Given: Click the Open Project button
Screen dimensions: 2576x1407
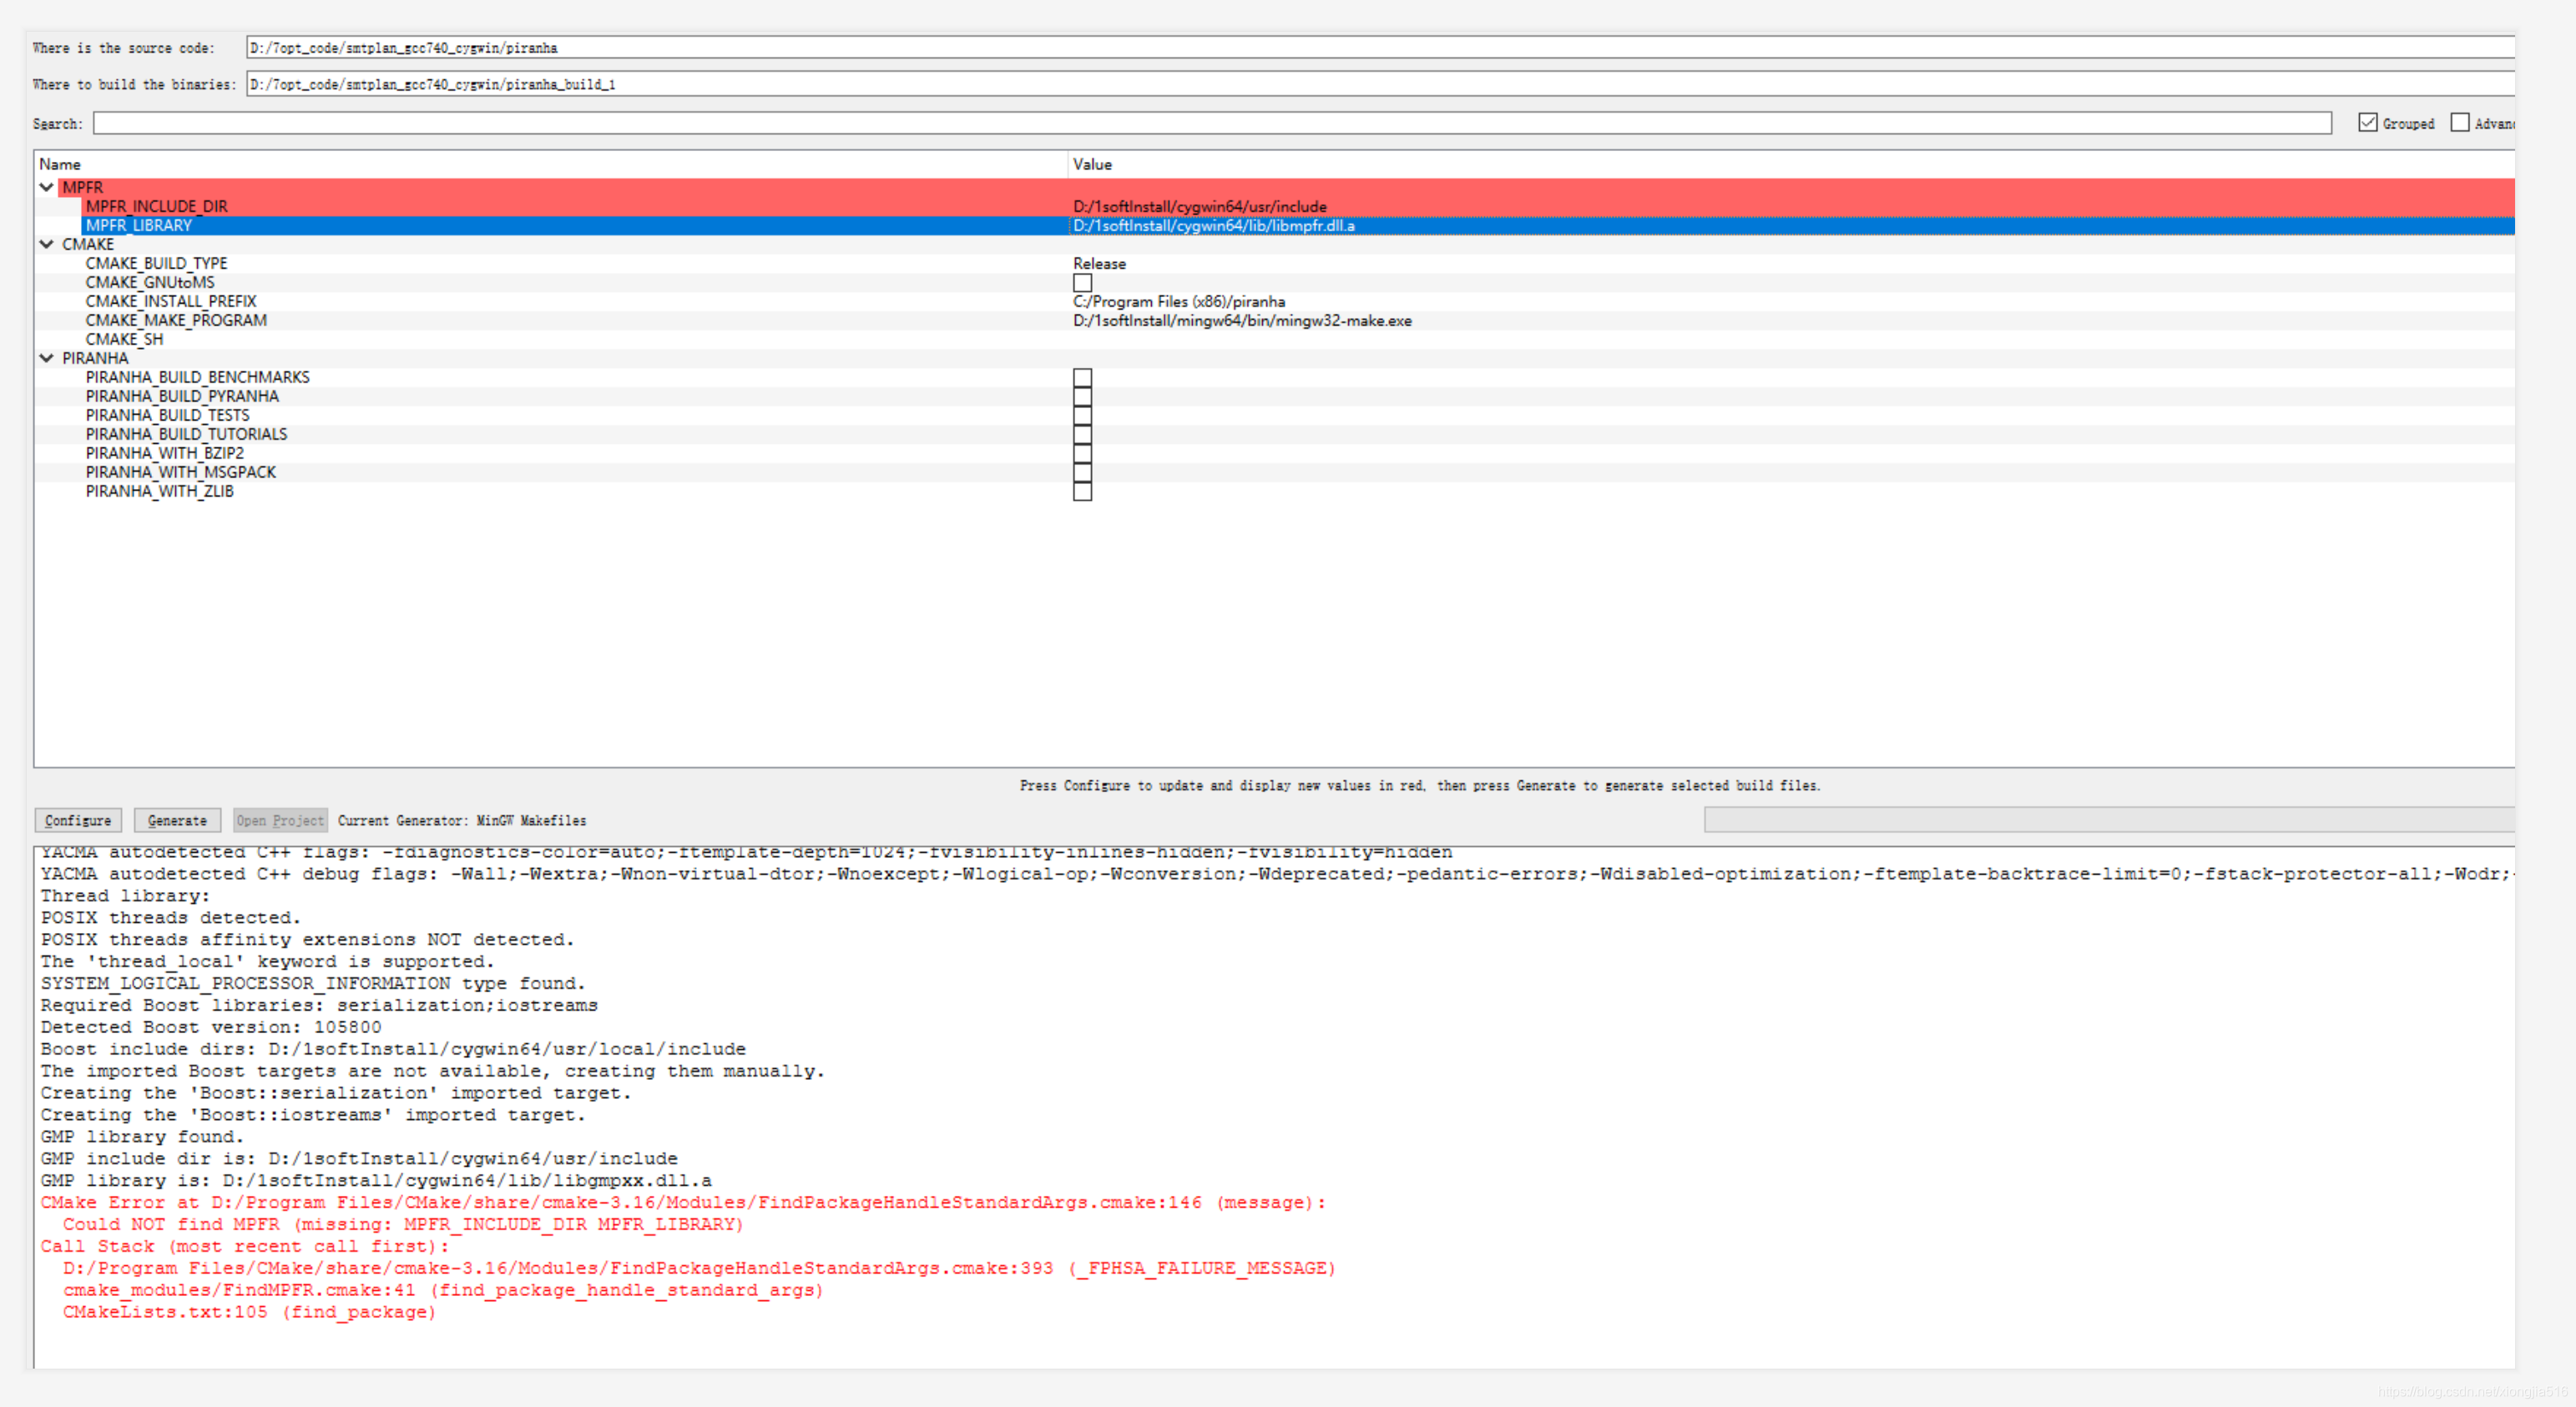Looking at the screenshot, I should pyautogui.click(x=280, y=820).
